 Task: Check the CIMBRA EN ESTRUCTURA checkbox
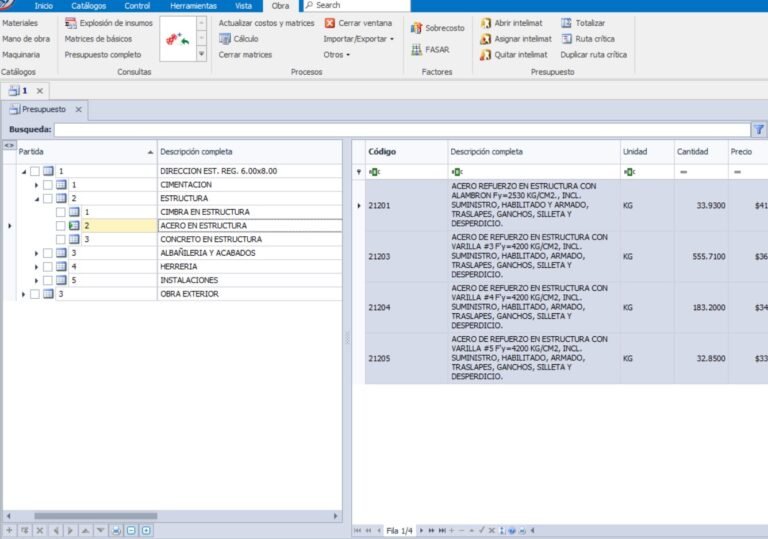click(x=60, y=212)
